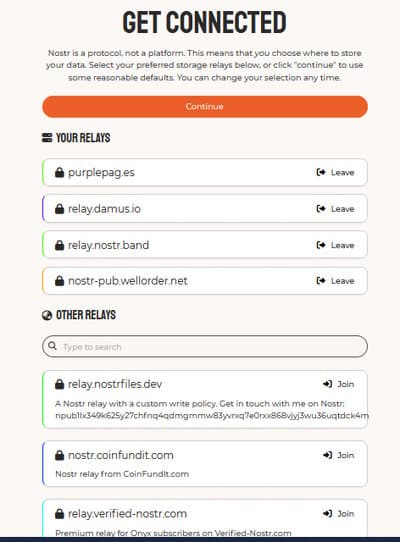This screenshot has height=542, width=400.
Task: Click the orange Continue button
Action: [205, 106]
